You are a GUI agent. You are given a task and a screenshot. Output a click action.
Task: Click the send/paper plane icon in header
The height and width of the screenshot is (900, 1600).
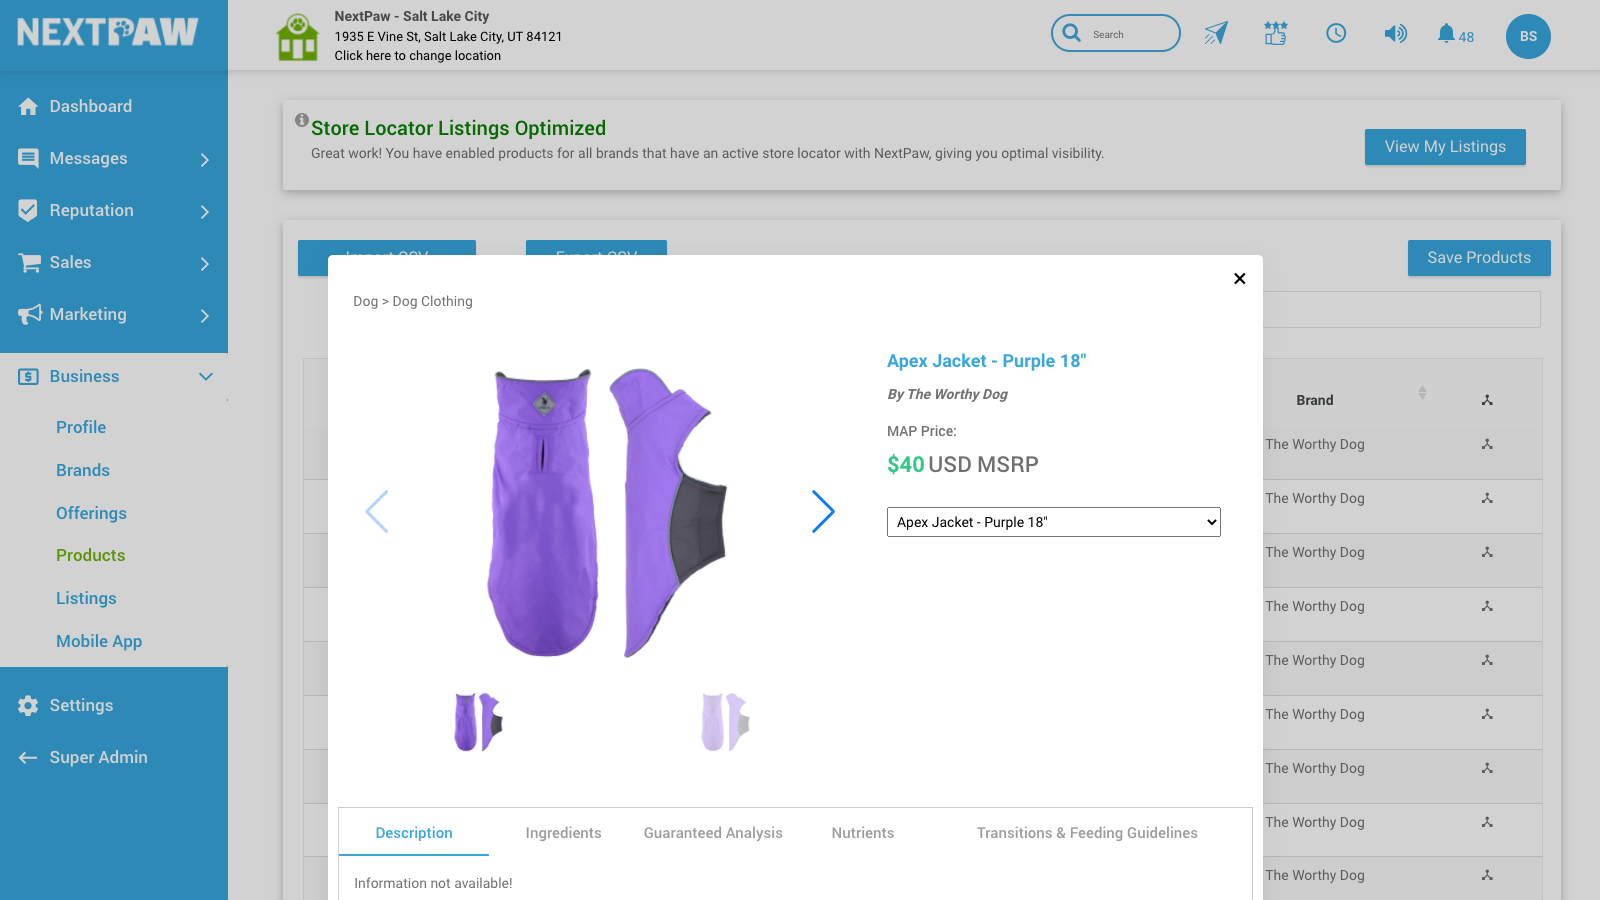coord(1215,33)
